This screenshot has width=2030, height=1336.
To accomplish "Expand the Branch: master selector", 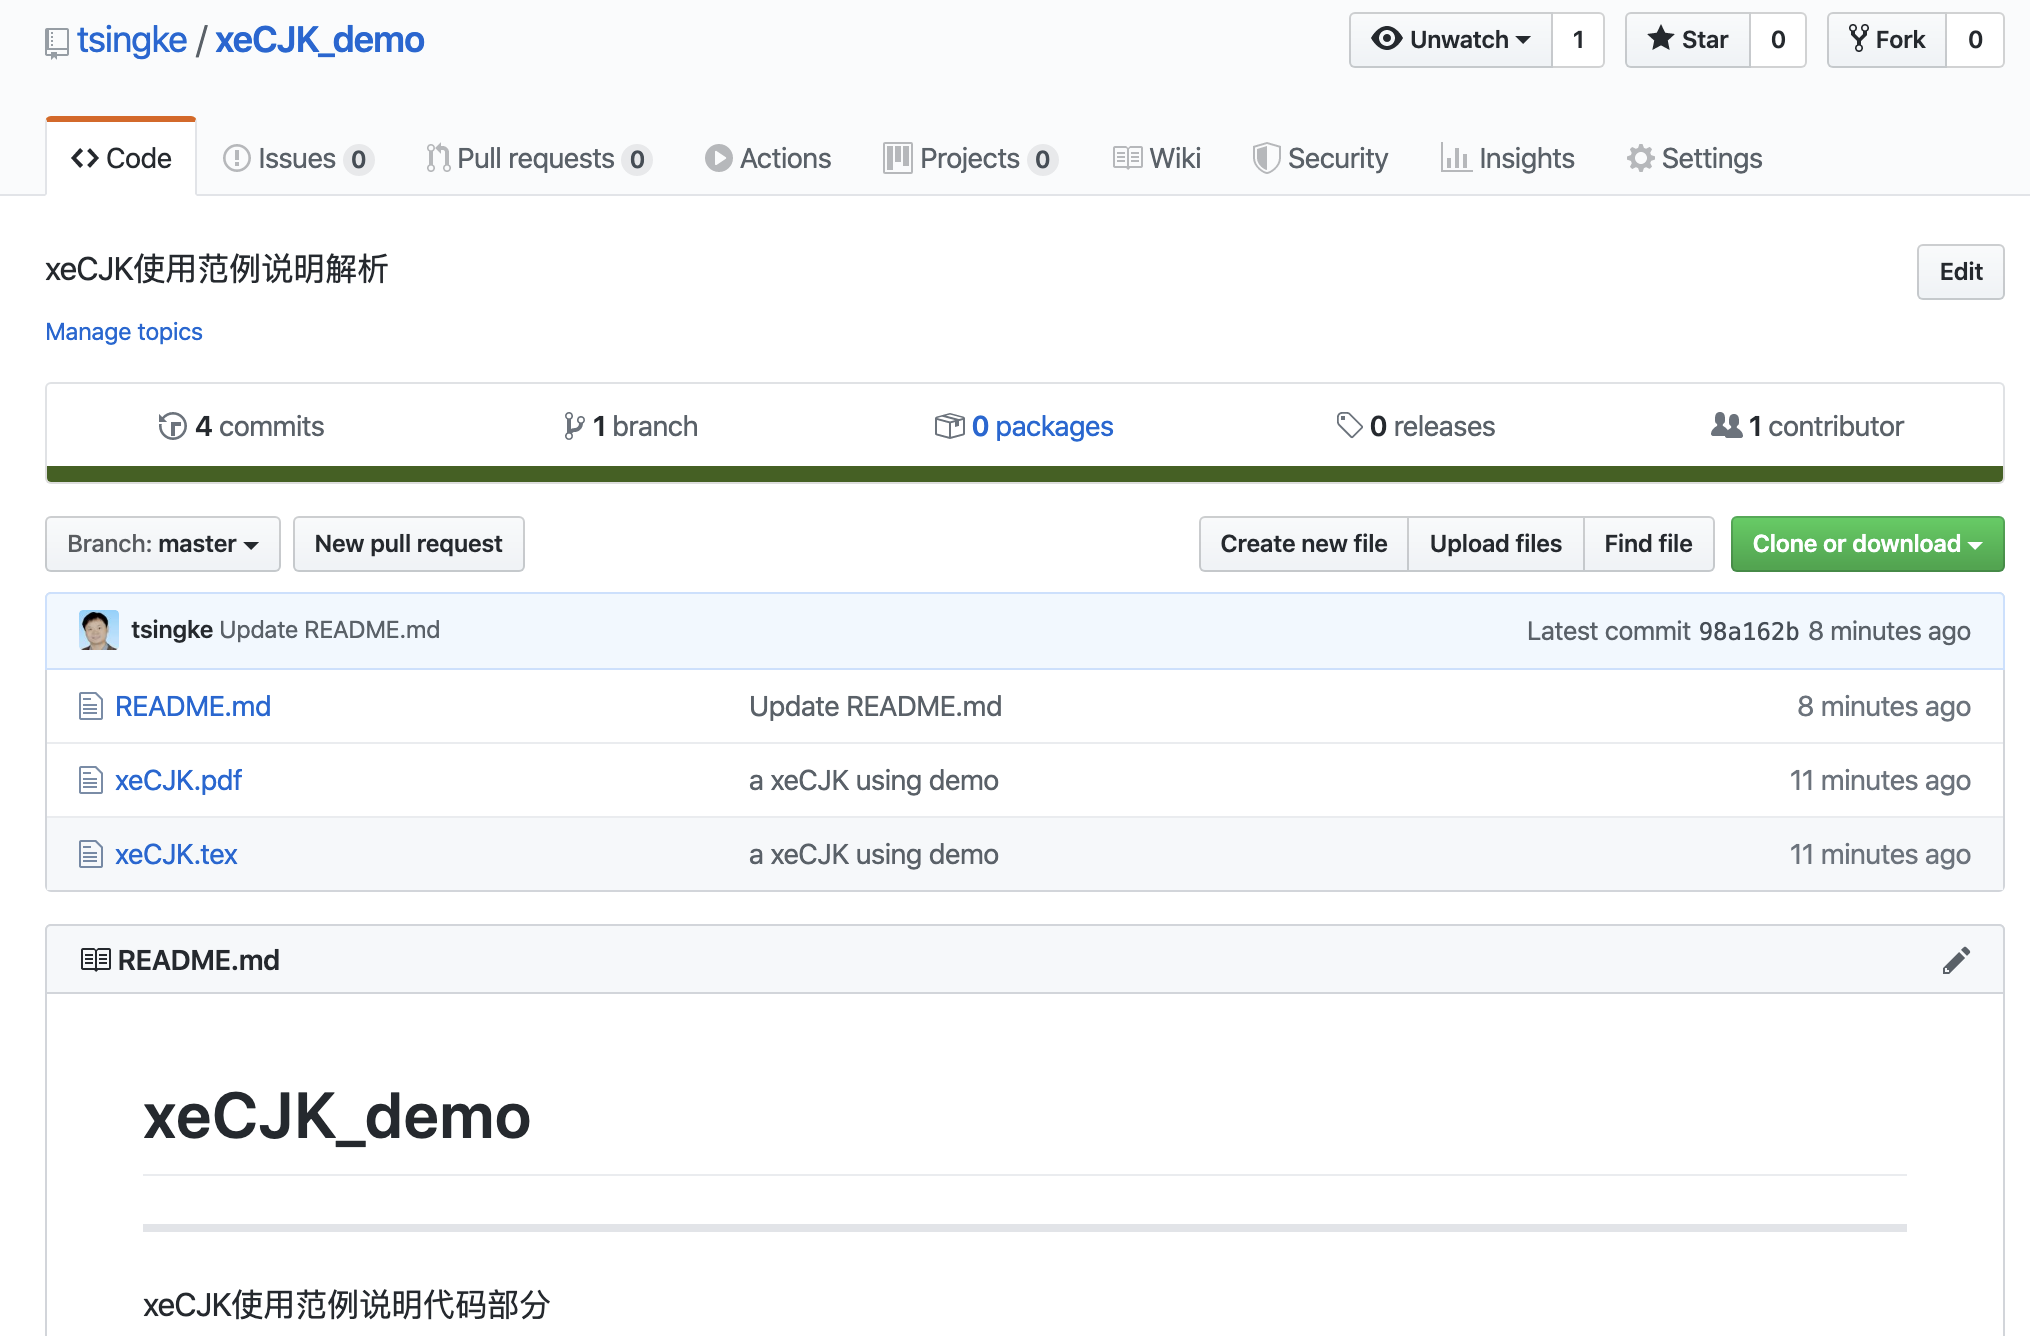I will tap(163, 544).
